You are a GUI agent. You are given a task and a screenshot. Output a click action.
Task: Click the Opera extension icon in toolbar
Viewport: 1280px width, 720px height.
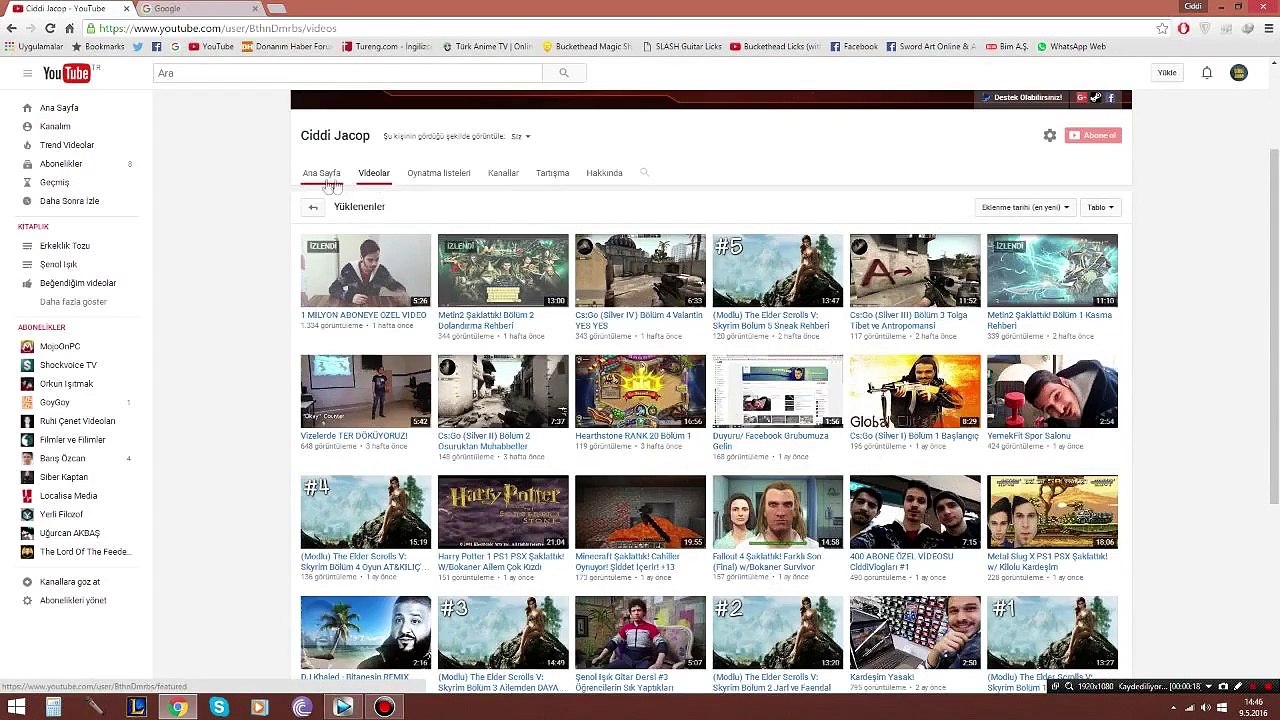(x=1183, y=28)
